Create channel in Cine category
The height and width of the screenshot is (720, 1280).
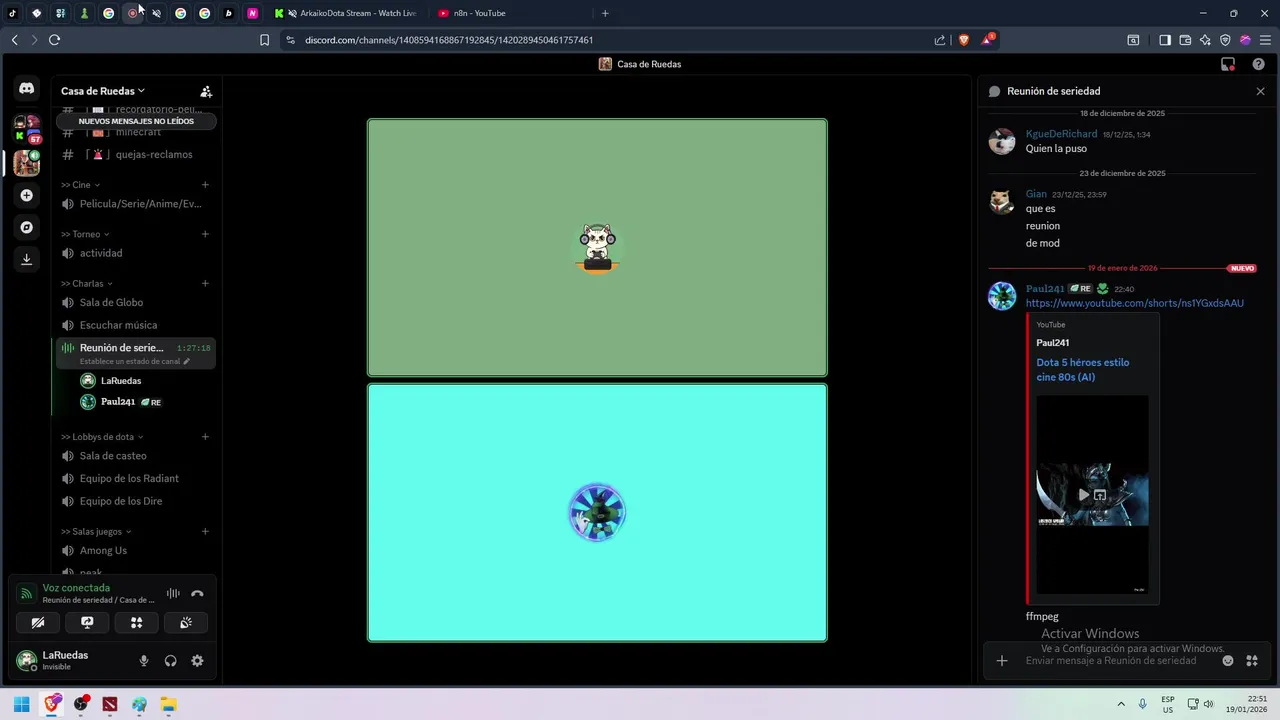[x=205, y=185]
